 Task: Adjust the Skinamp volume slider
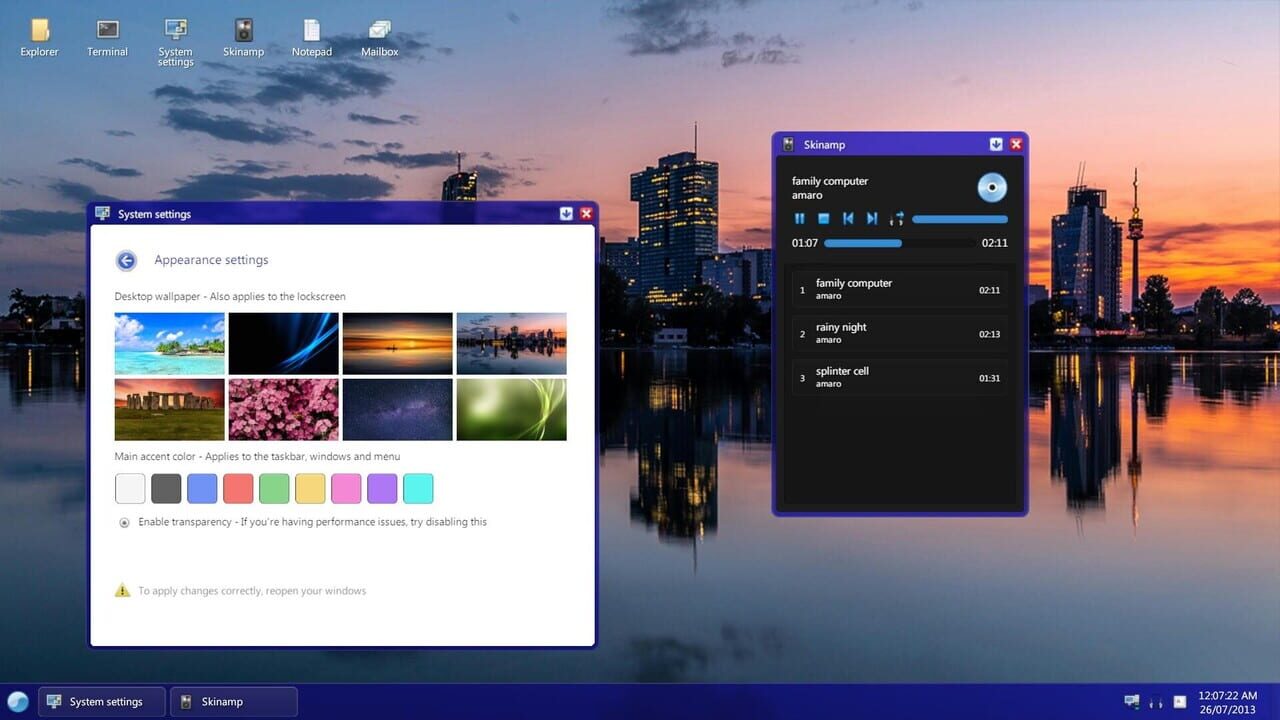[x=960, y=218]
